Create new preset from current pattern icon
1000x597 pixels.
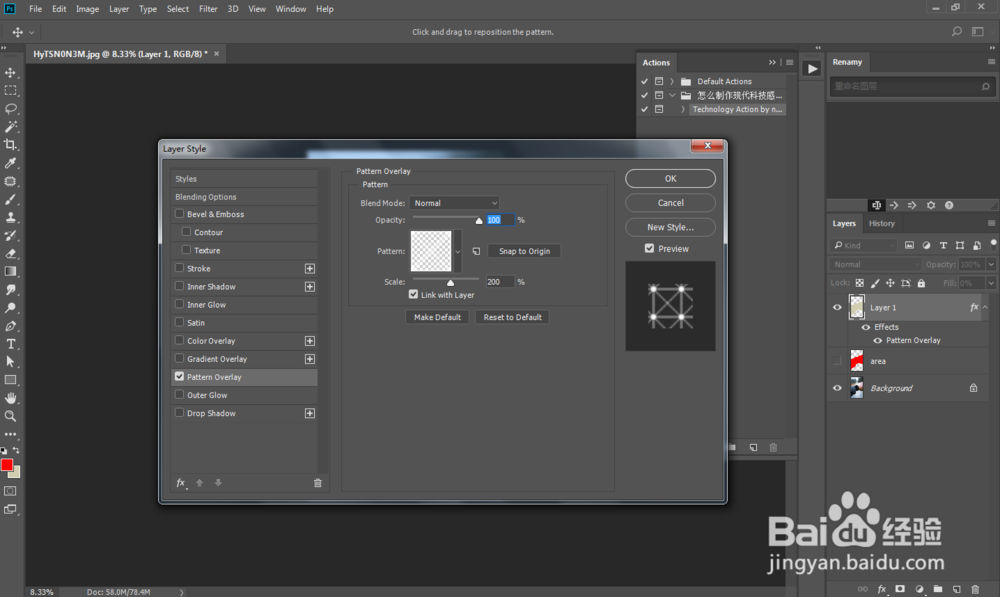point(476,251)
